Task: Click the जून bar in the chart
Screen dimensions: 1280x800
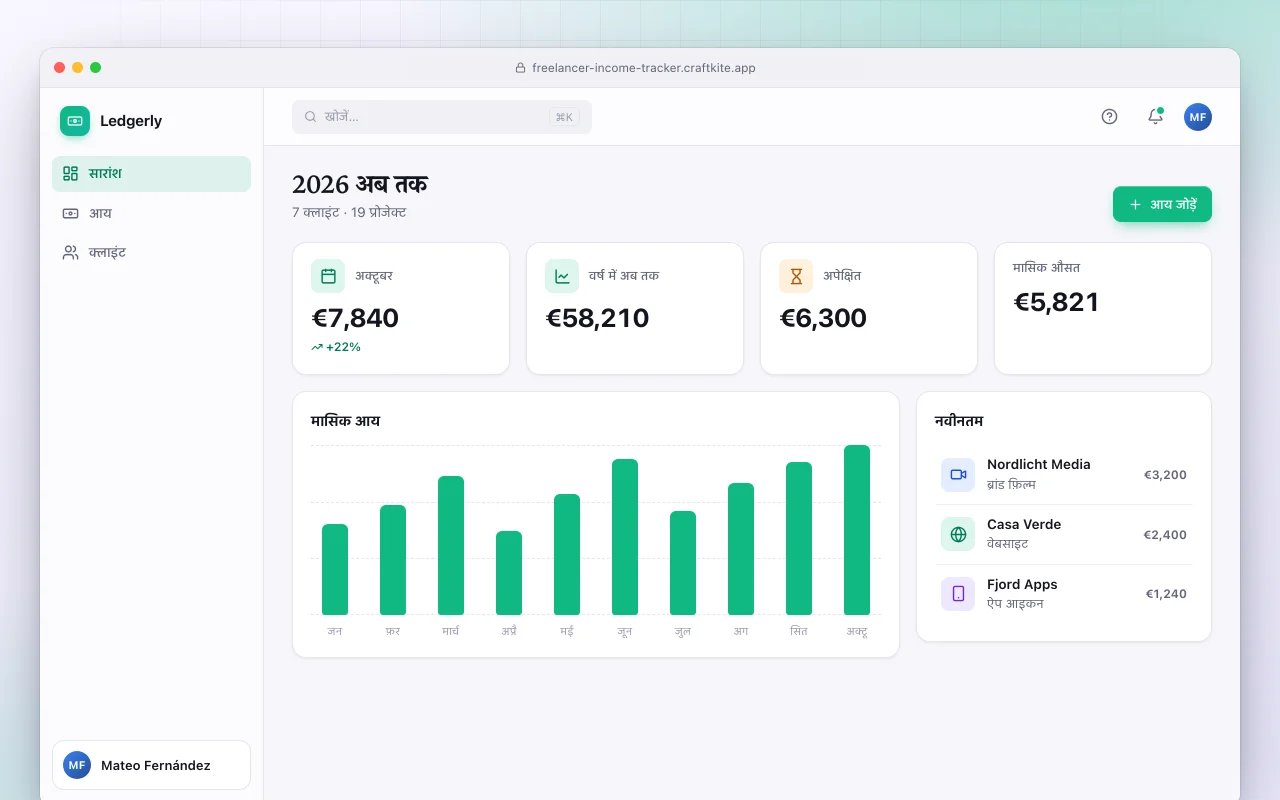Action: tap(625, 537)
